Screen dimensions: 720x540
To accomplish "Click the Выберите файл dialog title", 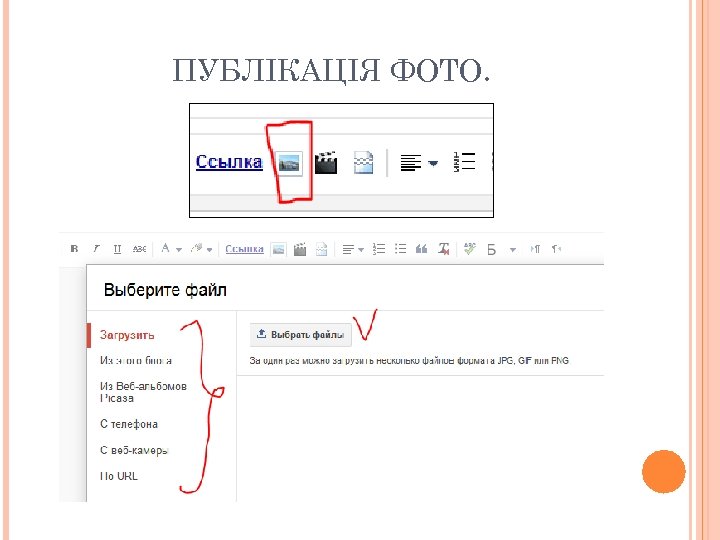I will 165,290.
